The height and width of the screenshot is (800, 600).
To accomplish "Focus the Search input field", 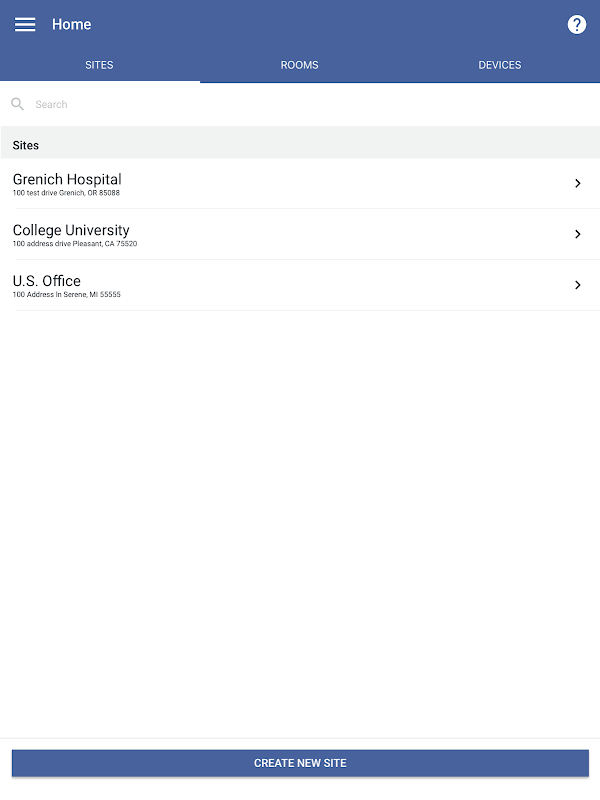I will 306,104.
